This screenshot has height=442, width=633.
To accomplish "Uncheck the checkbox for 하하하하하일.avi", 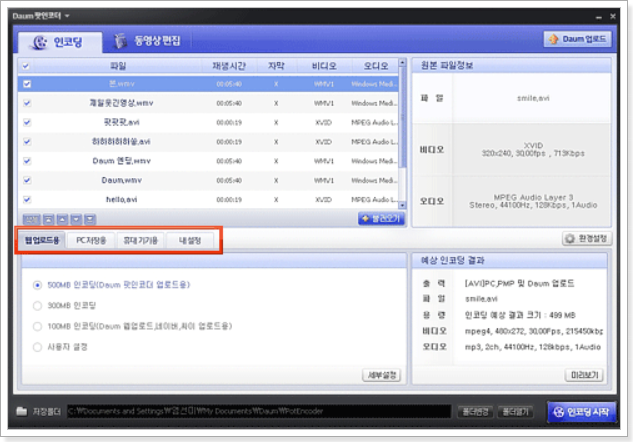I will click(27, 142).
